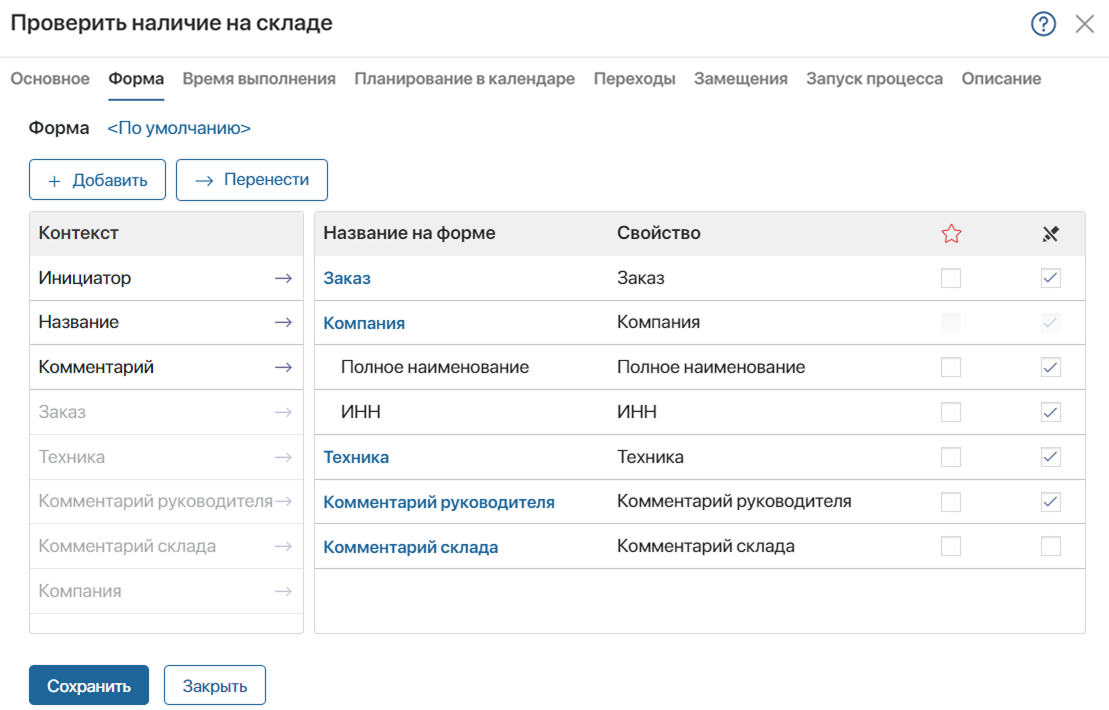Click the arrow next to Название
The width and height of the screenshot is (1109, 710).
(284, 322)
